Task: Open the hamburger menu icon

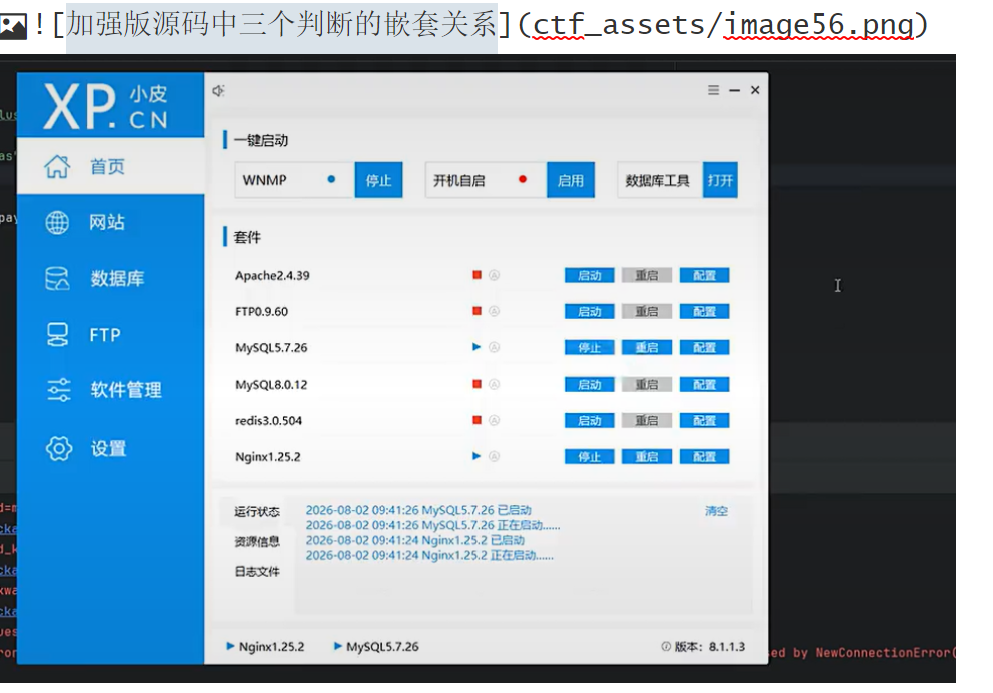Action: point(713,90)
